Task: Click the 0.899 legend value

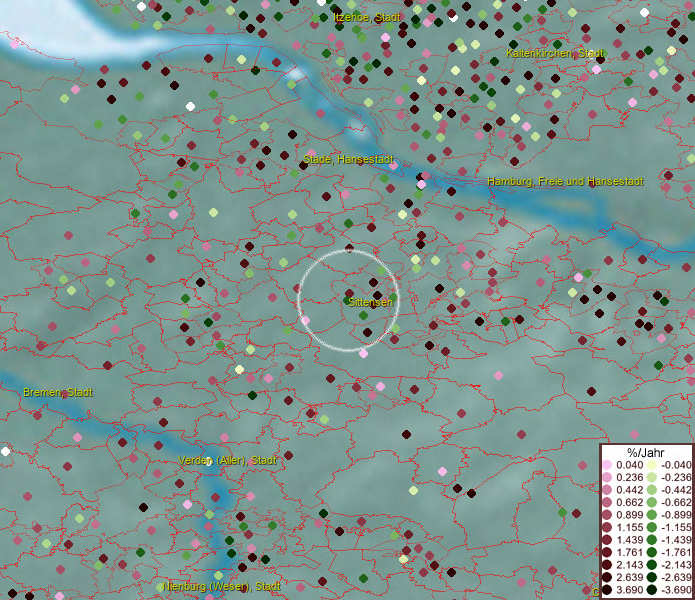Action: coord(629,515)
